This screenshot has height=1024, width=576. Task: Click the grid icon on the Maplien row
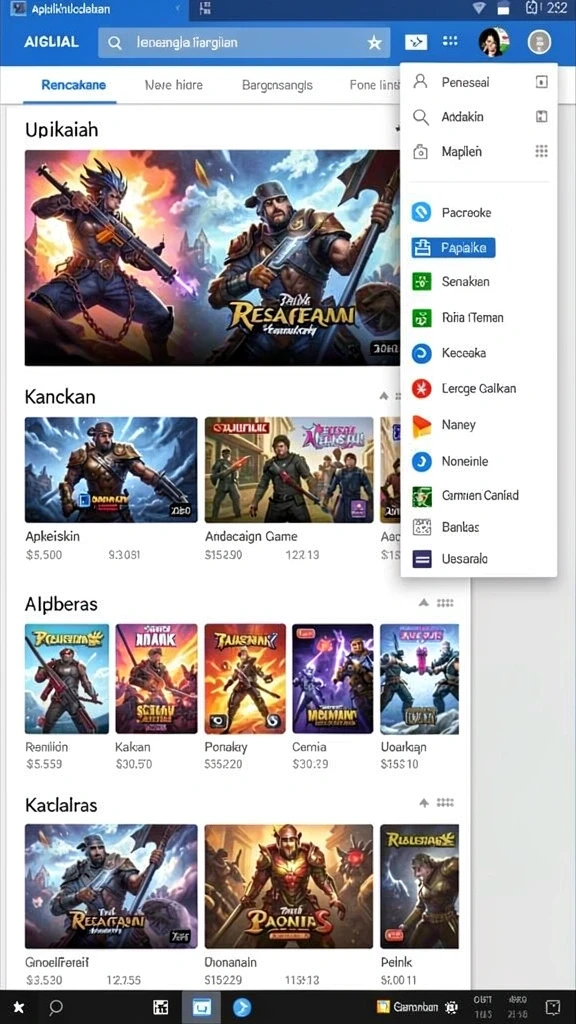point(541,152)
